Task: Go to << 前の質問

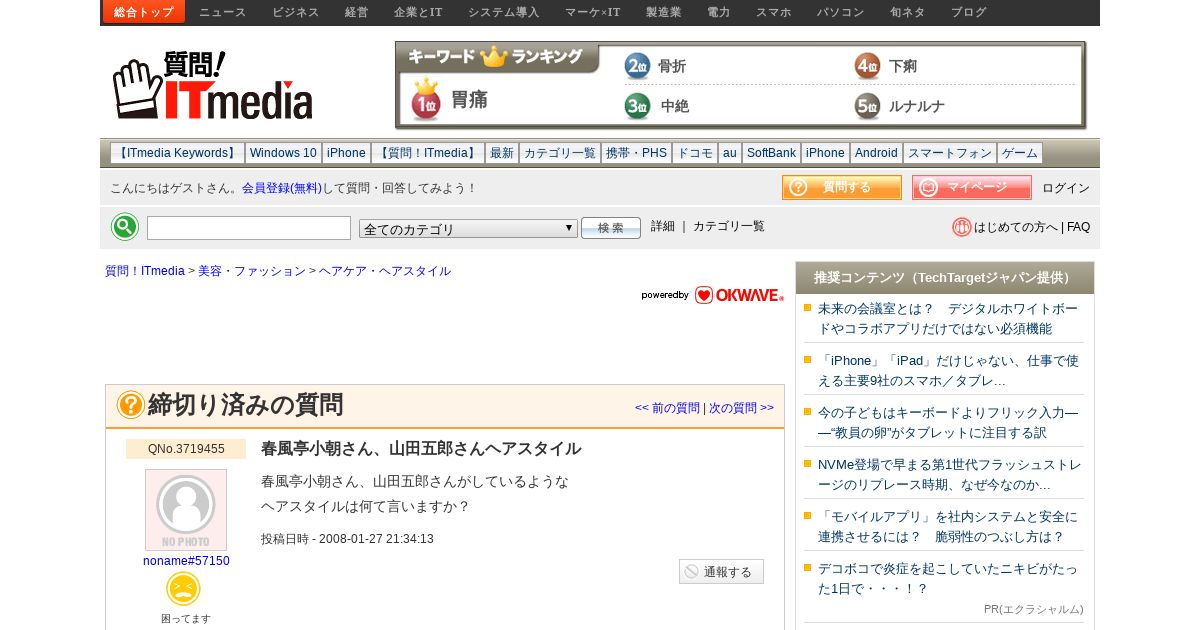Action: 667,408
